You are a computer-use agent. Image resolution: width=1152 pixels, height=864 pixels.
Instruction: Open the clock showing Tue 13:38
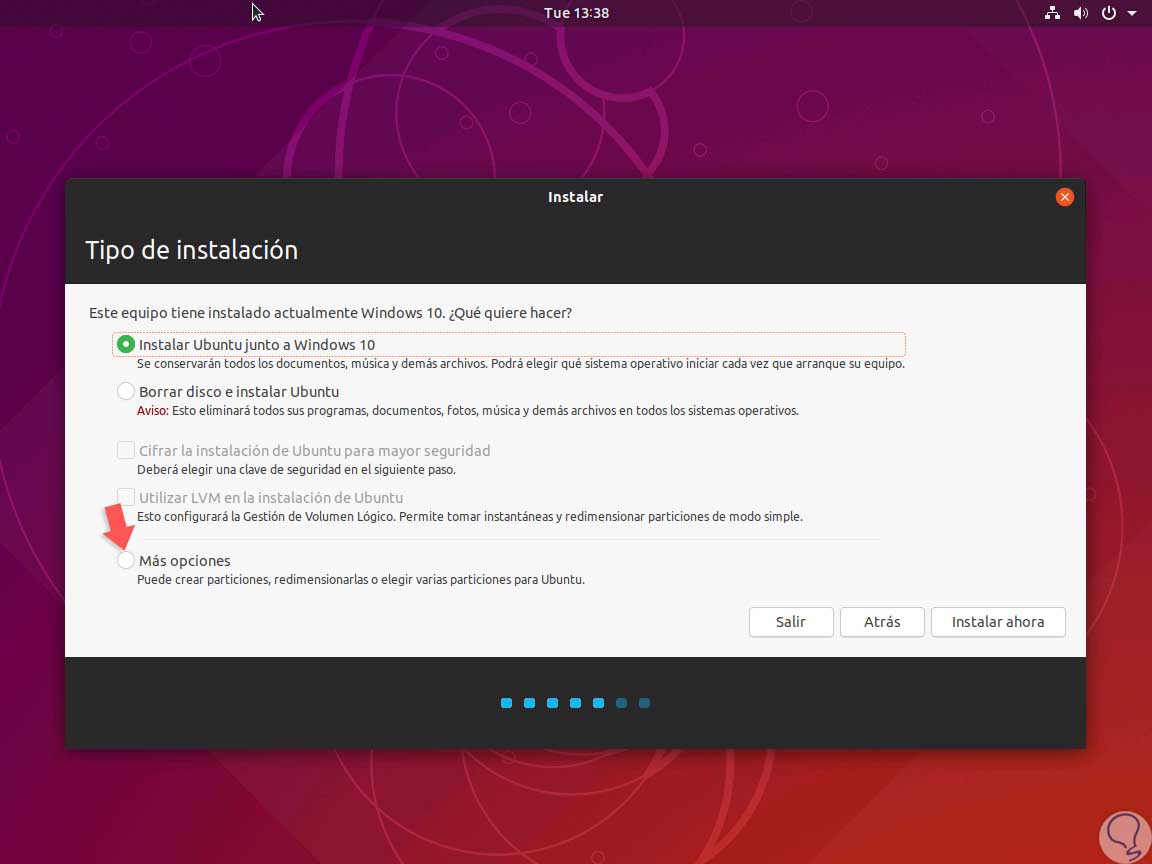(x=576, y=12)
